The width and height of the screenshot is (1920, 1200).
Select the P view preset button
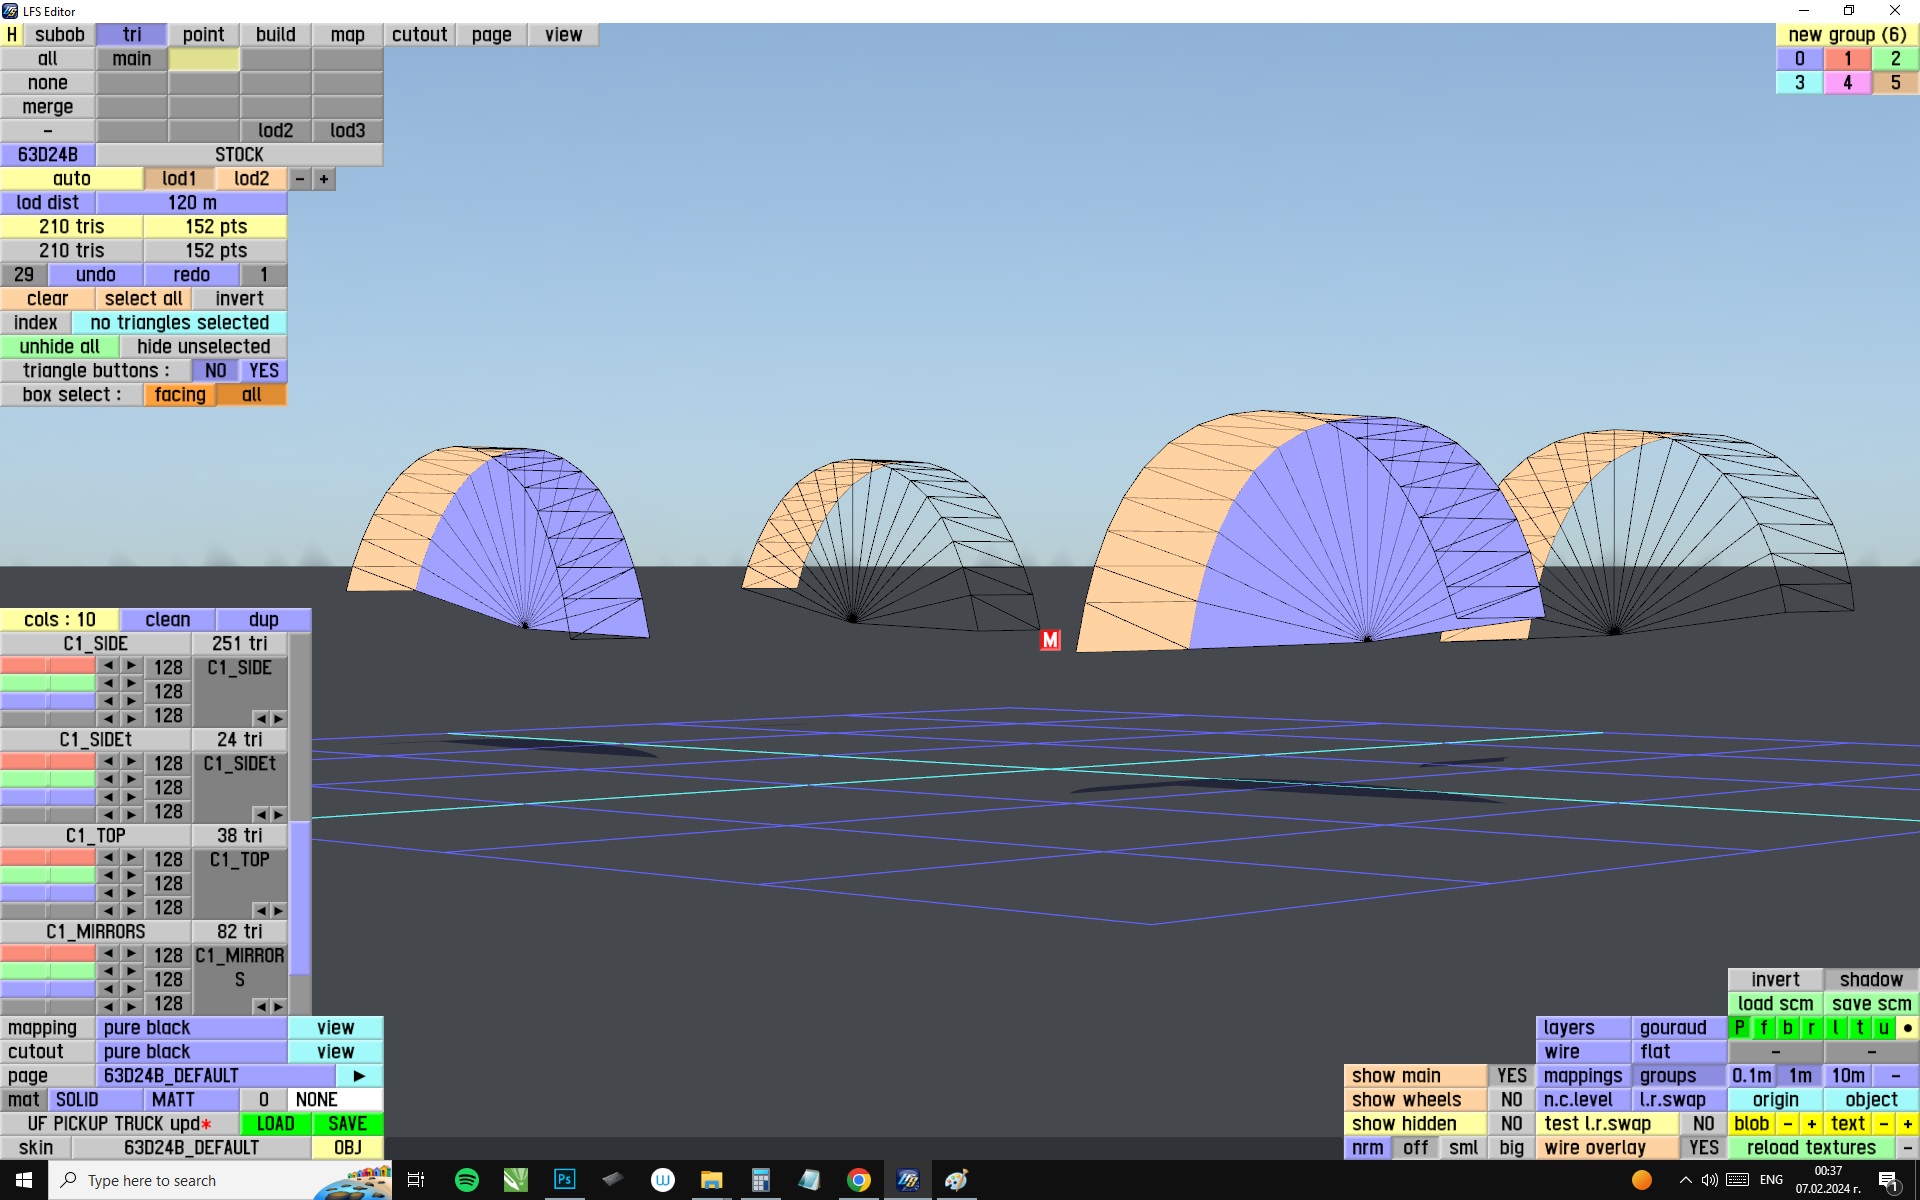pos(1740,1028)
